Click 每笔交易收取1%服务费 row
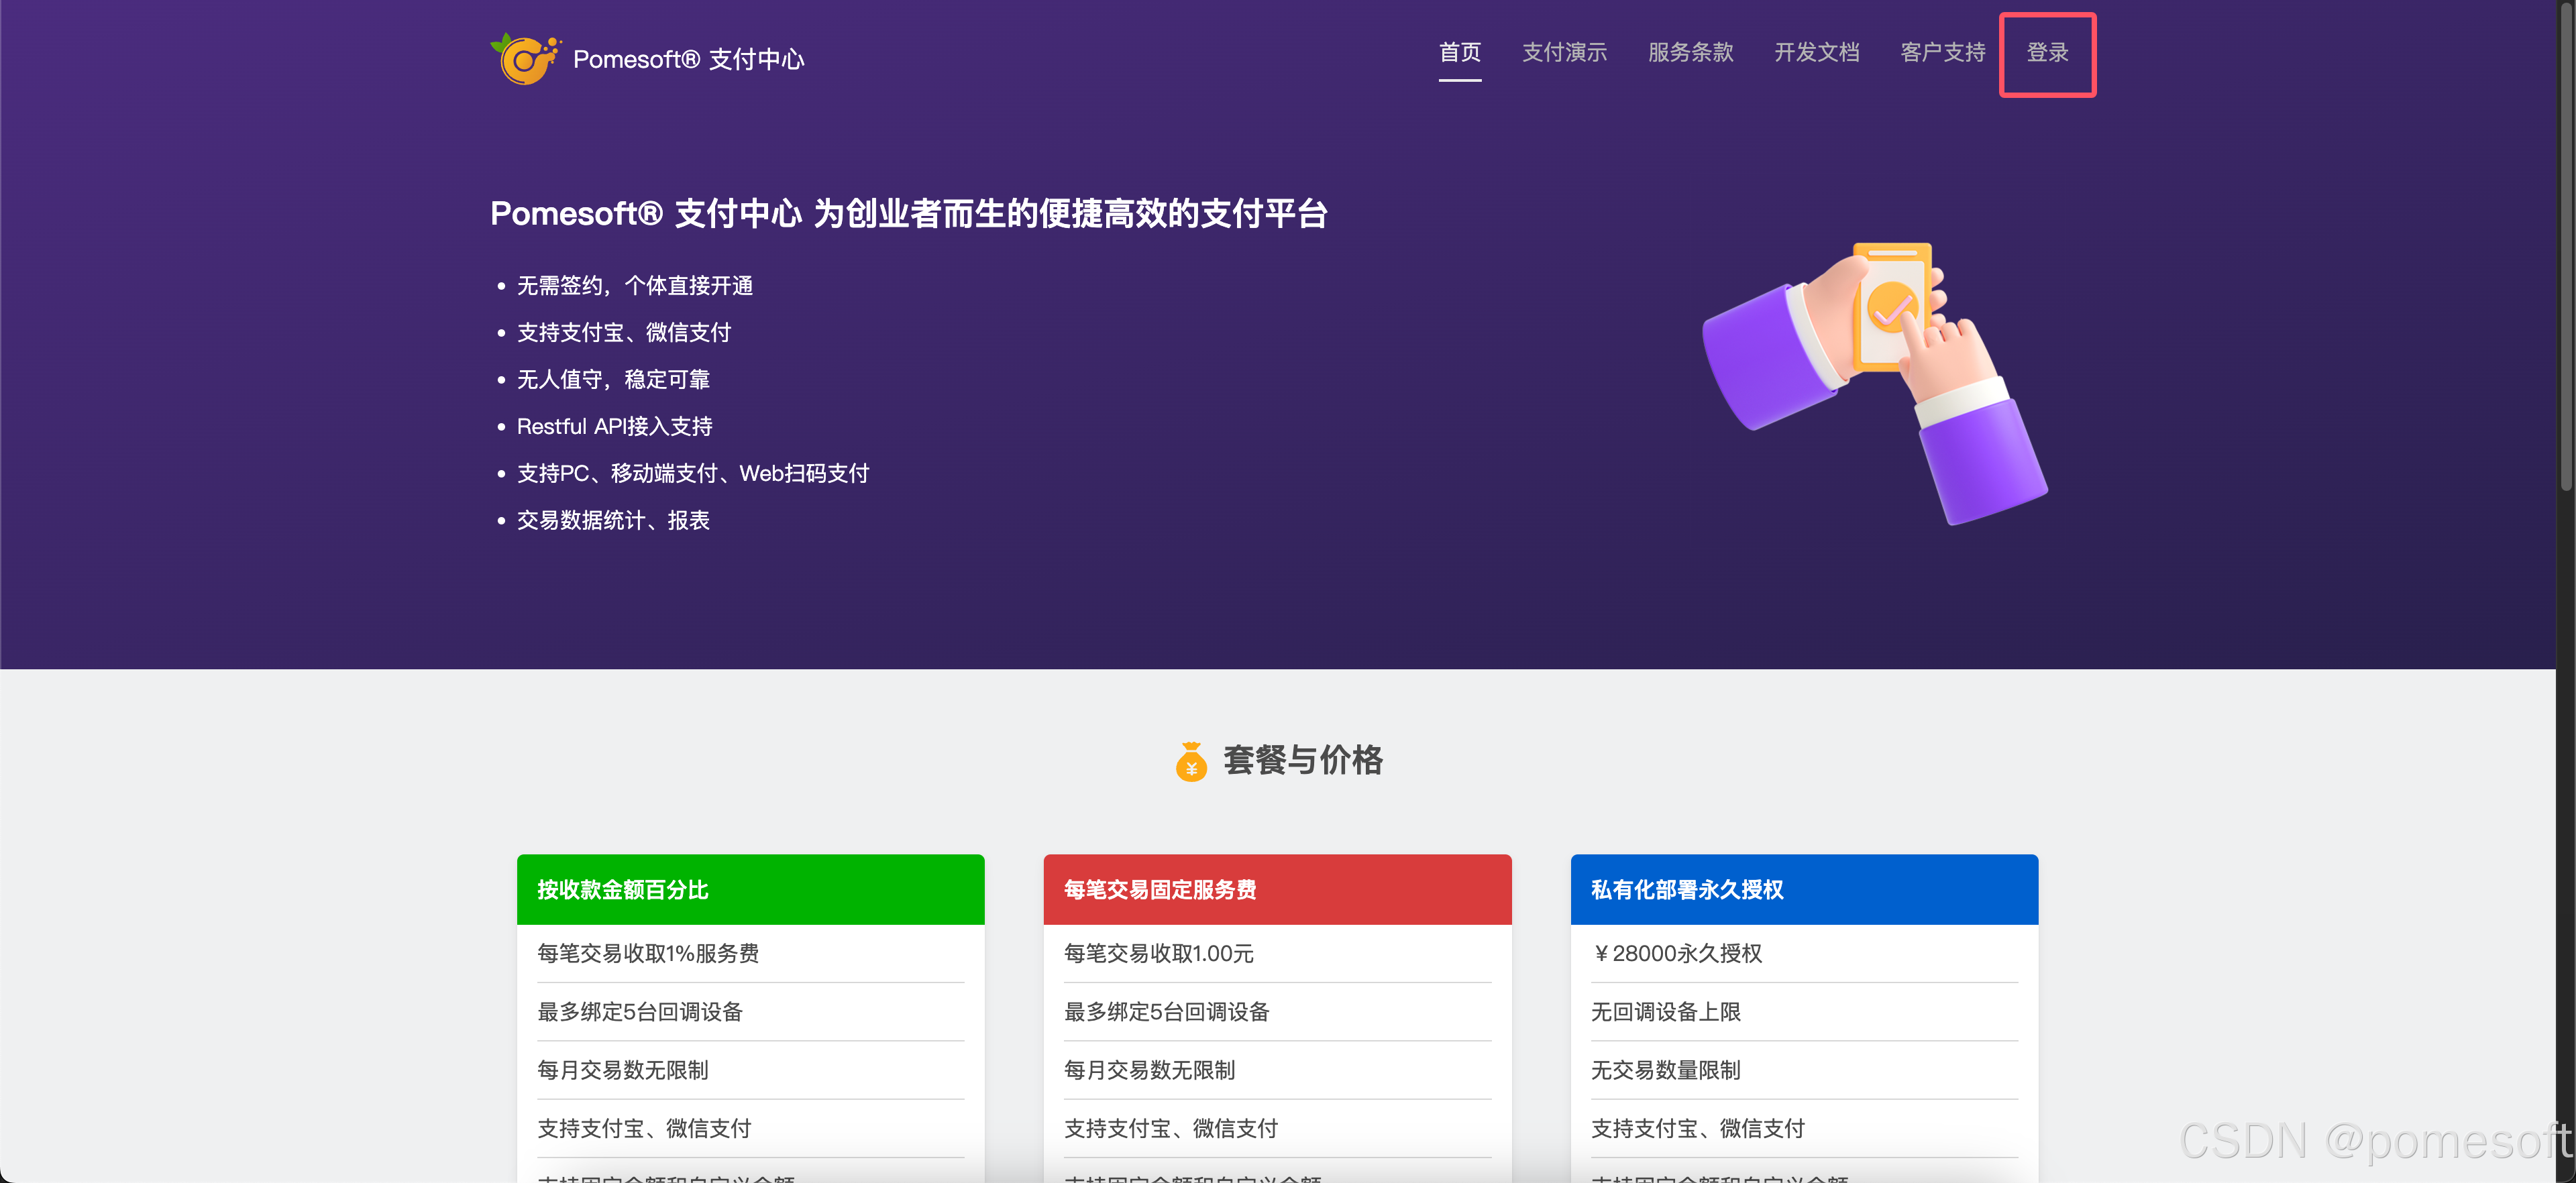 (648, 953)
